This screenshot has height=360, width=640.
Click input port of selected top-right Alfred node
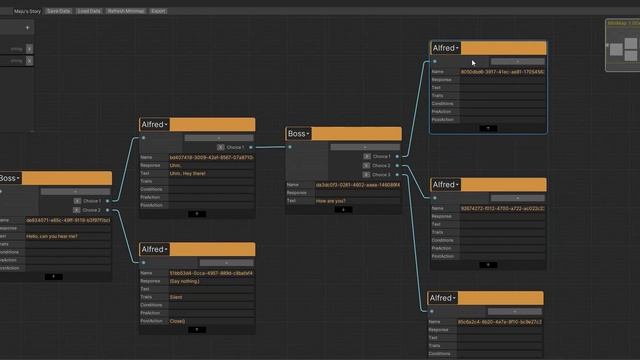[x=435, y=62]
